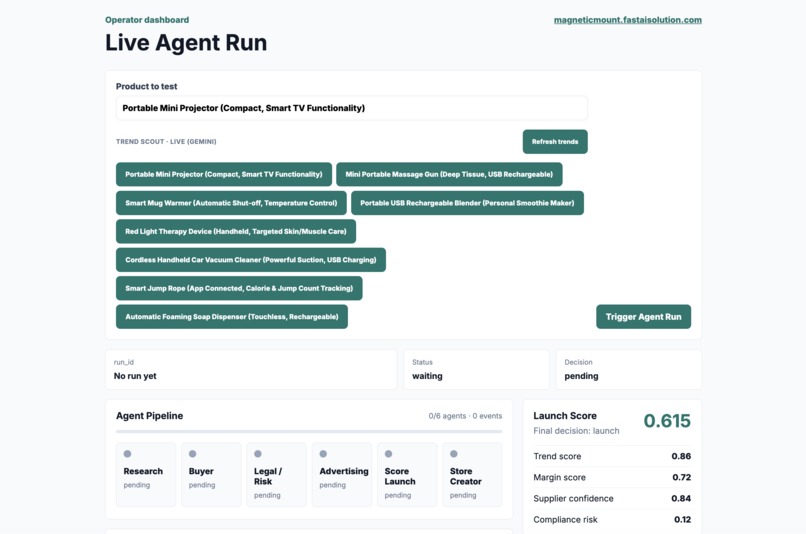The image size is (806, 534).
Task: Select Smart Jump Rope trend chip
Action: point(239,288)
